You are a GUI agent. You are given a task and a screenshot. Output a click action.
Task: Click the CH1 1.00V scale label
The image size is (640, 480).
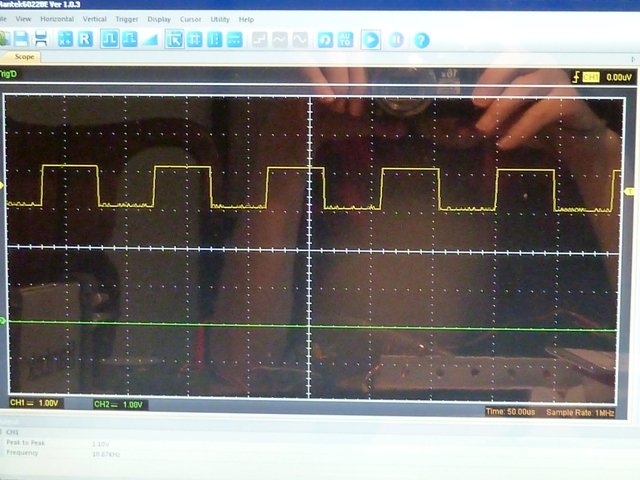(34, 403)
